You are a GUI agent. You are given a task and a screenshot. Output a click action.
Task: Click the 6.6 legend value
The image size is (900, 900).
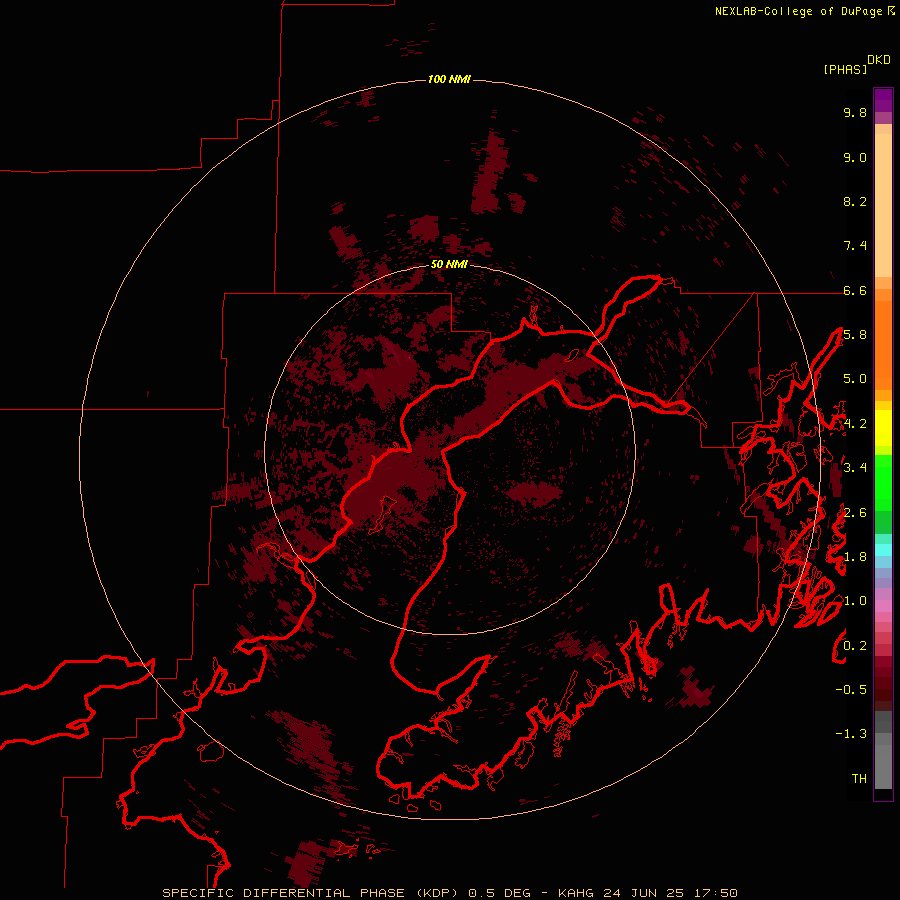click(x=855, y=290)
